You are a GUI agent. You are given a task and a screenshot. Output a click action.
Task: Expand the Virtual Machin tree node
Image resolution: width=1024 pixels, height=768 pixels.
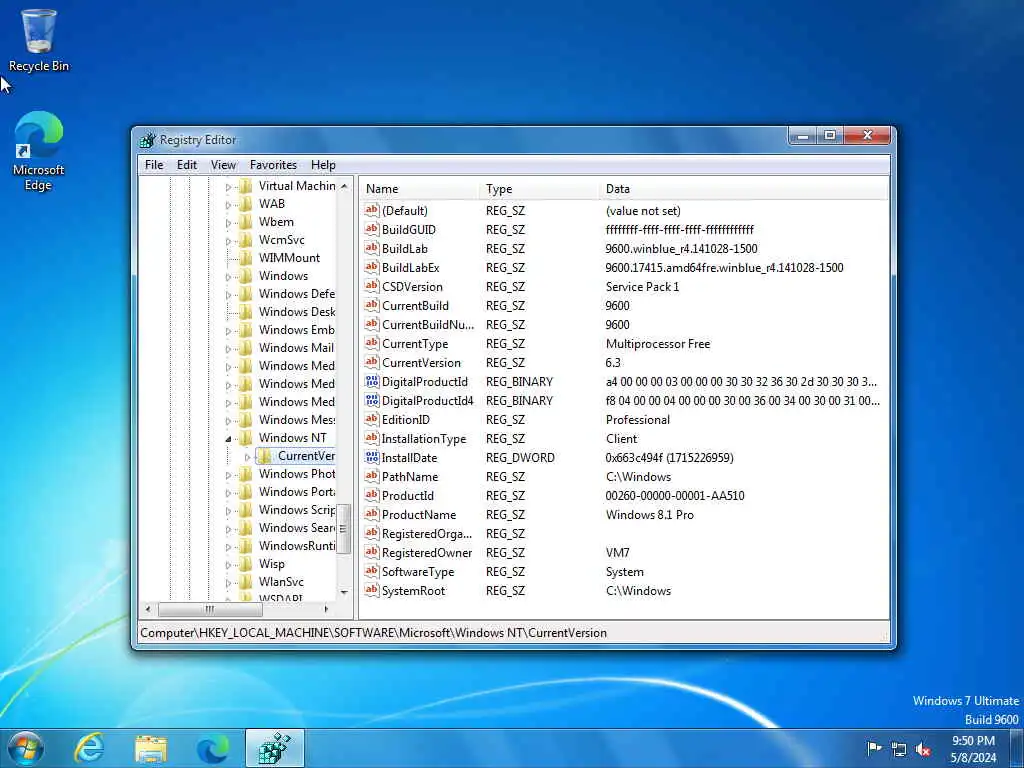pyautogui.click(x=229, y=187)
